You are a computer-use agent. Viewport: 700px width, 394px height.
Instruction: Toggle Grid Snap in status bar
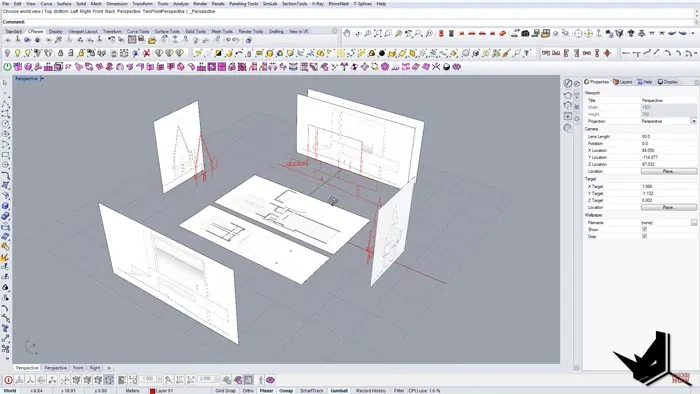click(225, 390)
